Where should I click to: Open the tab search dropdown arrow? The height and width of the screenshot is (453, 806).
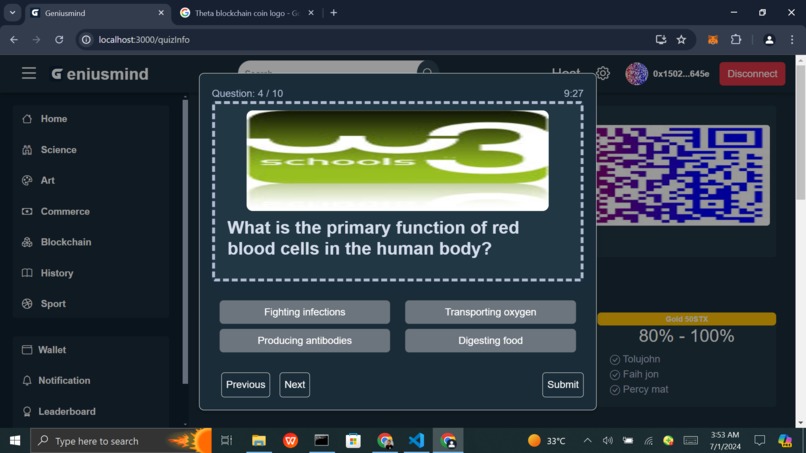click(x=12, y=13)
